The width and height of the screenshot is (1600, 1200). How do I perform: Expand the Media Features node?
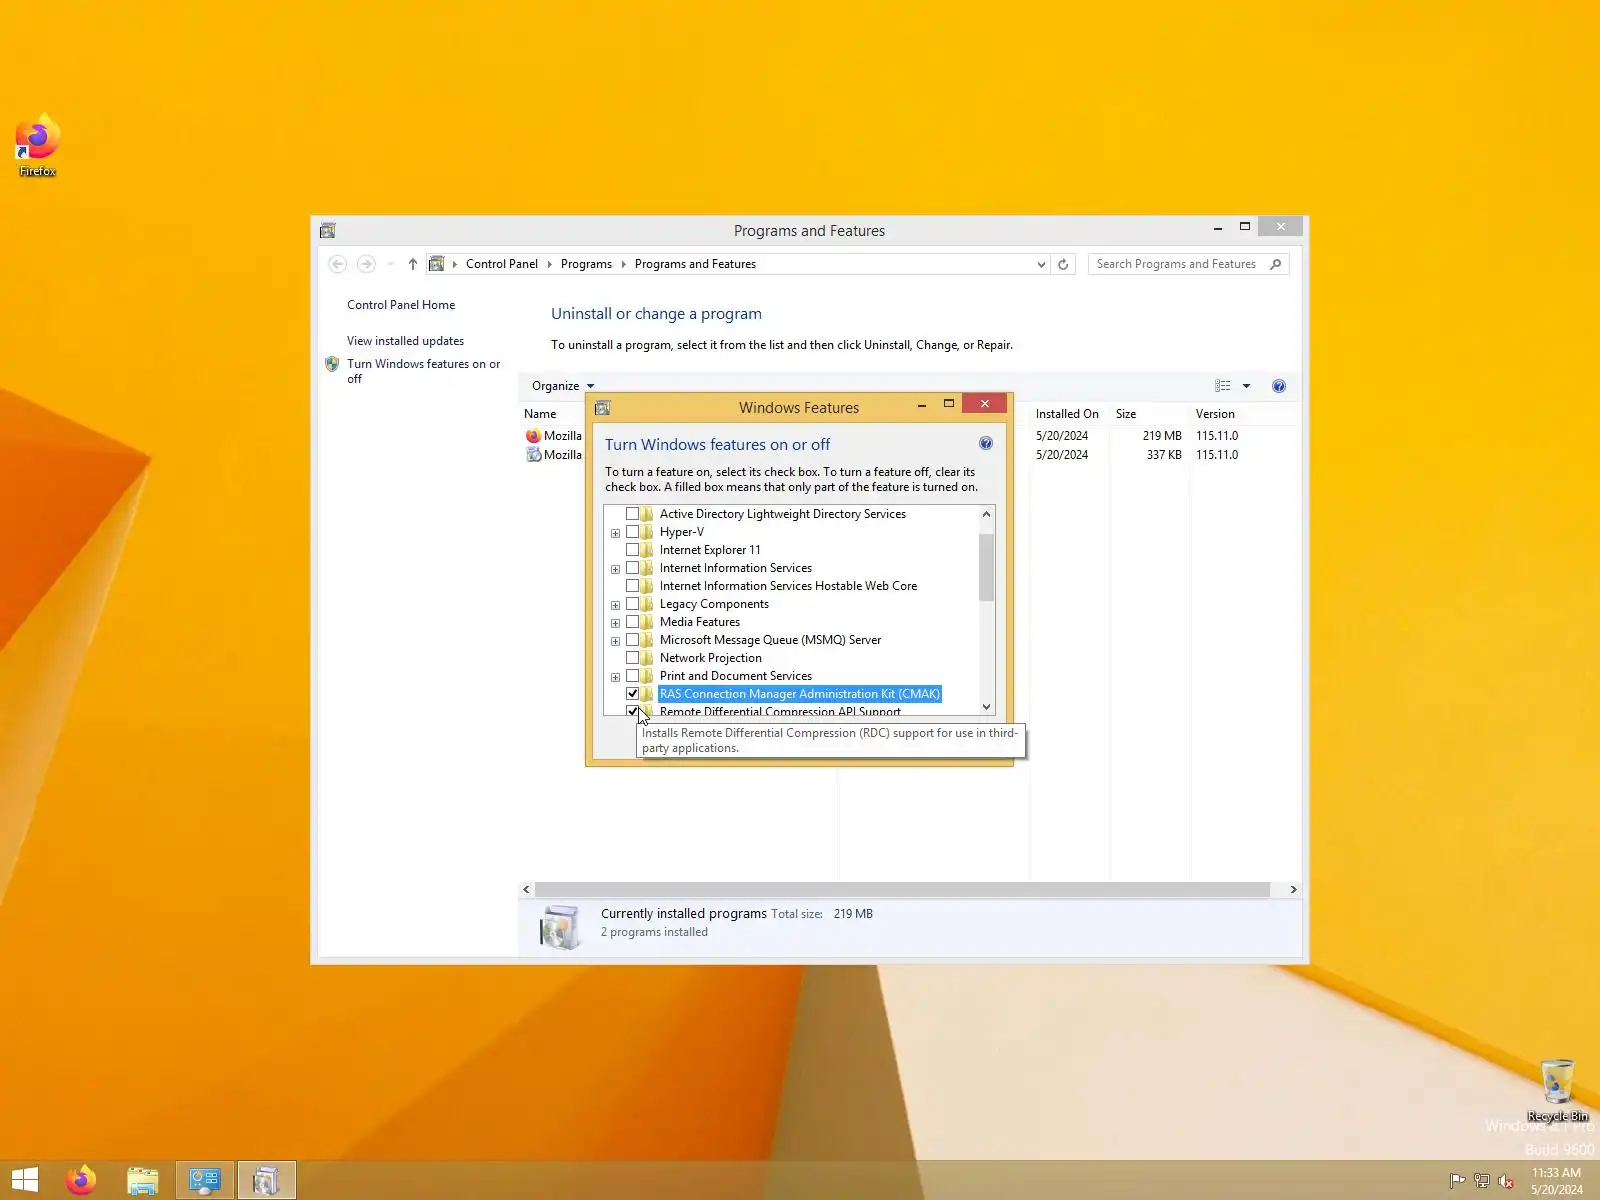tap(615, 623)
